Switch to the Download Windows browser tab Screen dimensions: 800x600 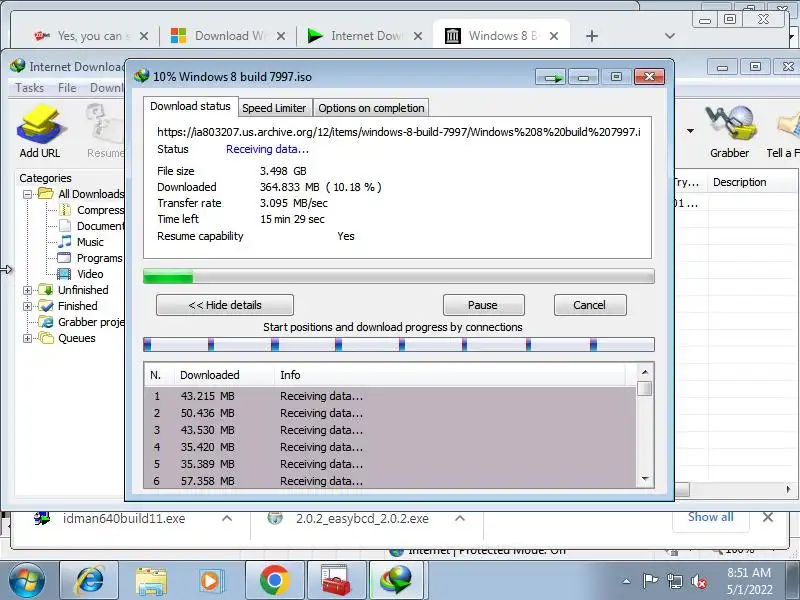click(228, 36)
